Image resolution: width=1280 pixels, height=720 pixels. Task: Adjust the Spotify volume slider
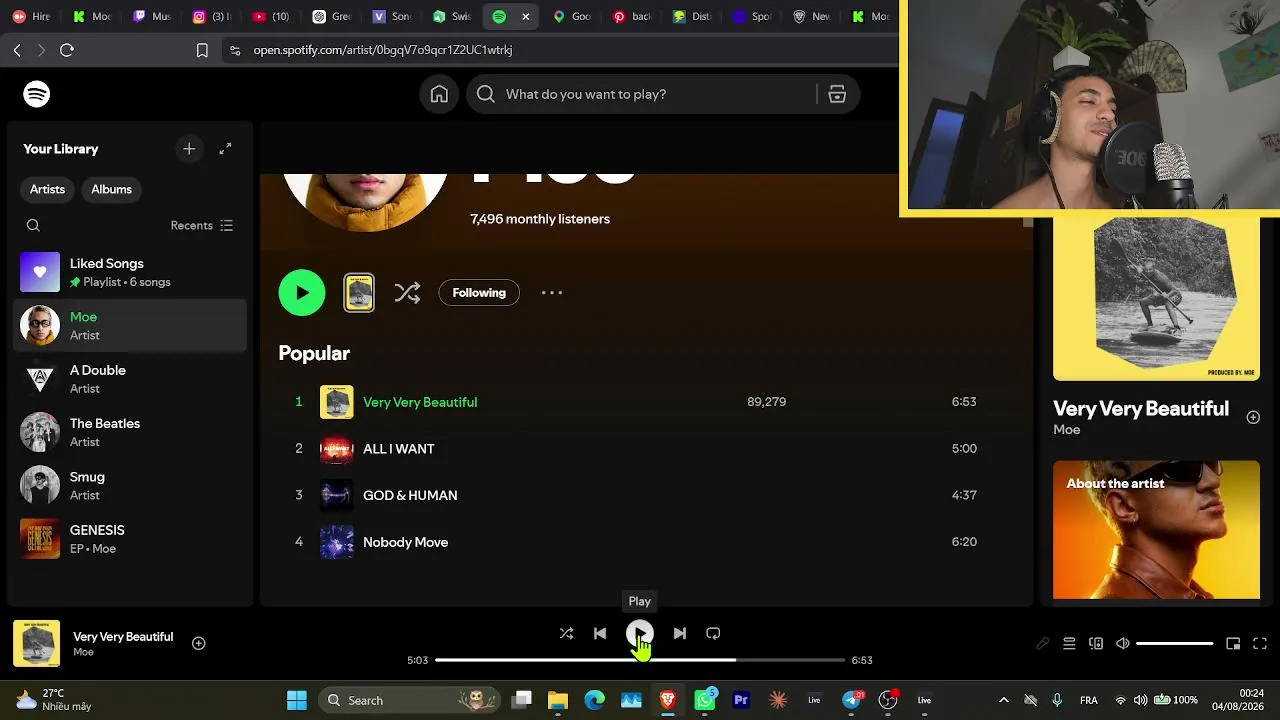click(x=1175, y=644)
